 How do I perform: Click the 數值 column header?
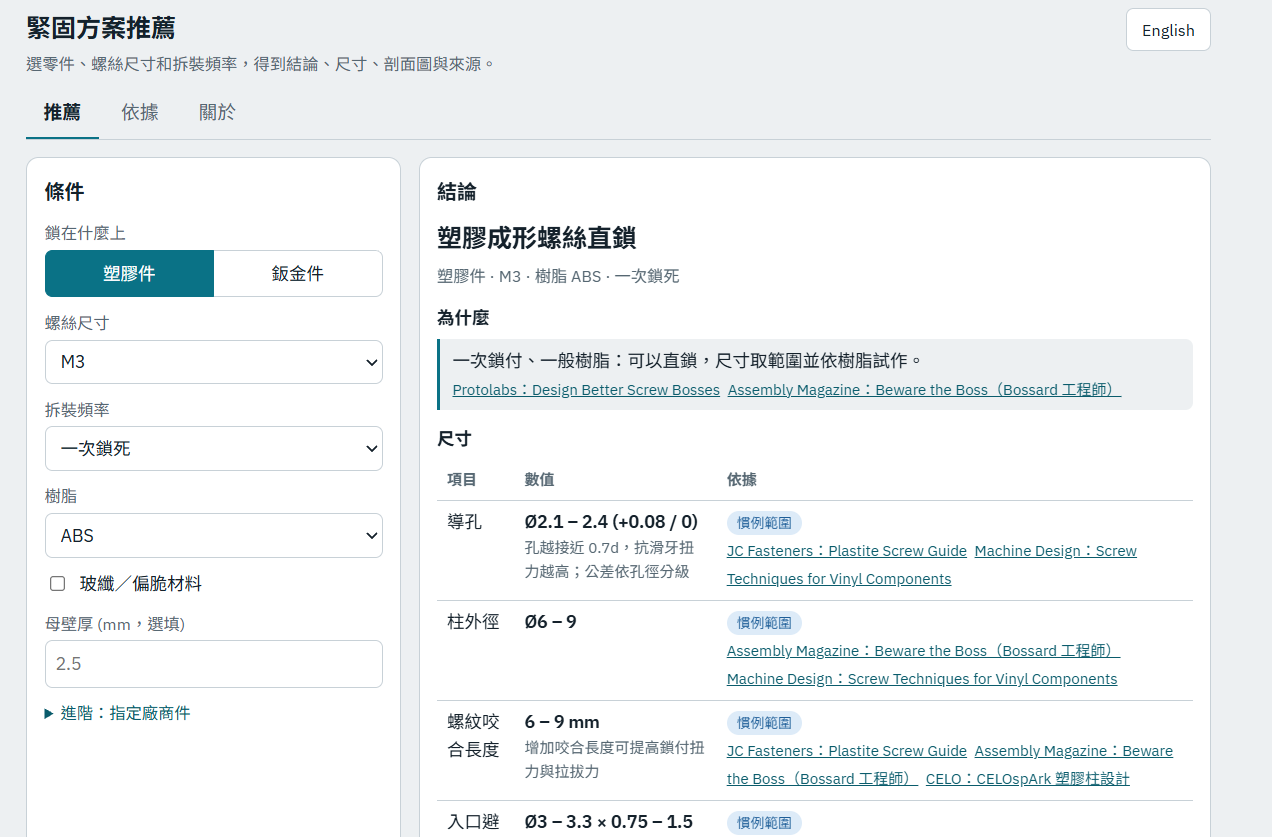tap(539, 480)
